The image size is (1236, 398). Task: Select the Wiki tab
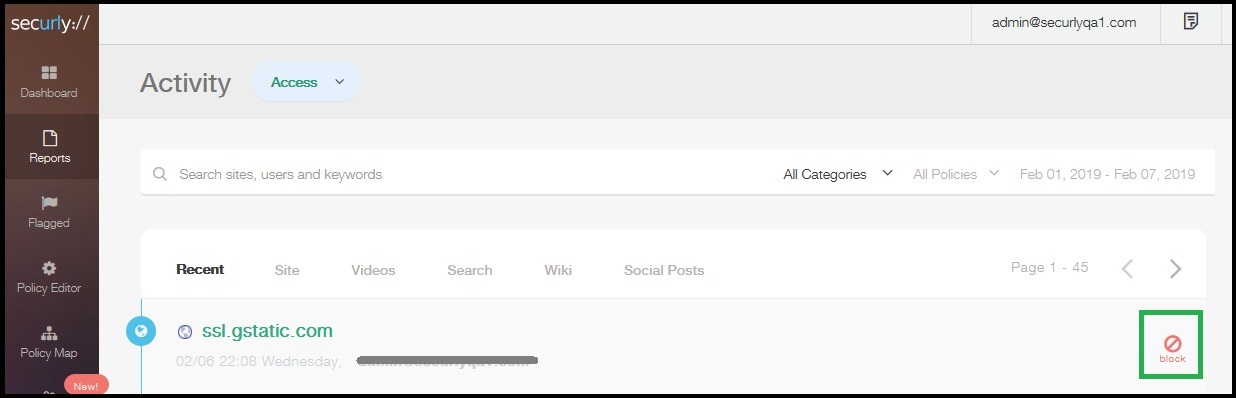click(558, 270)
